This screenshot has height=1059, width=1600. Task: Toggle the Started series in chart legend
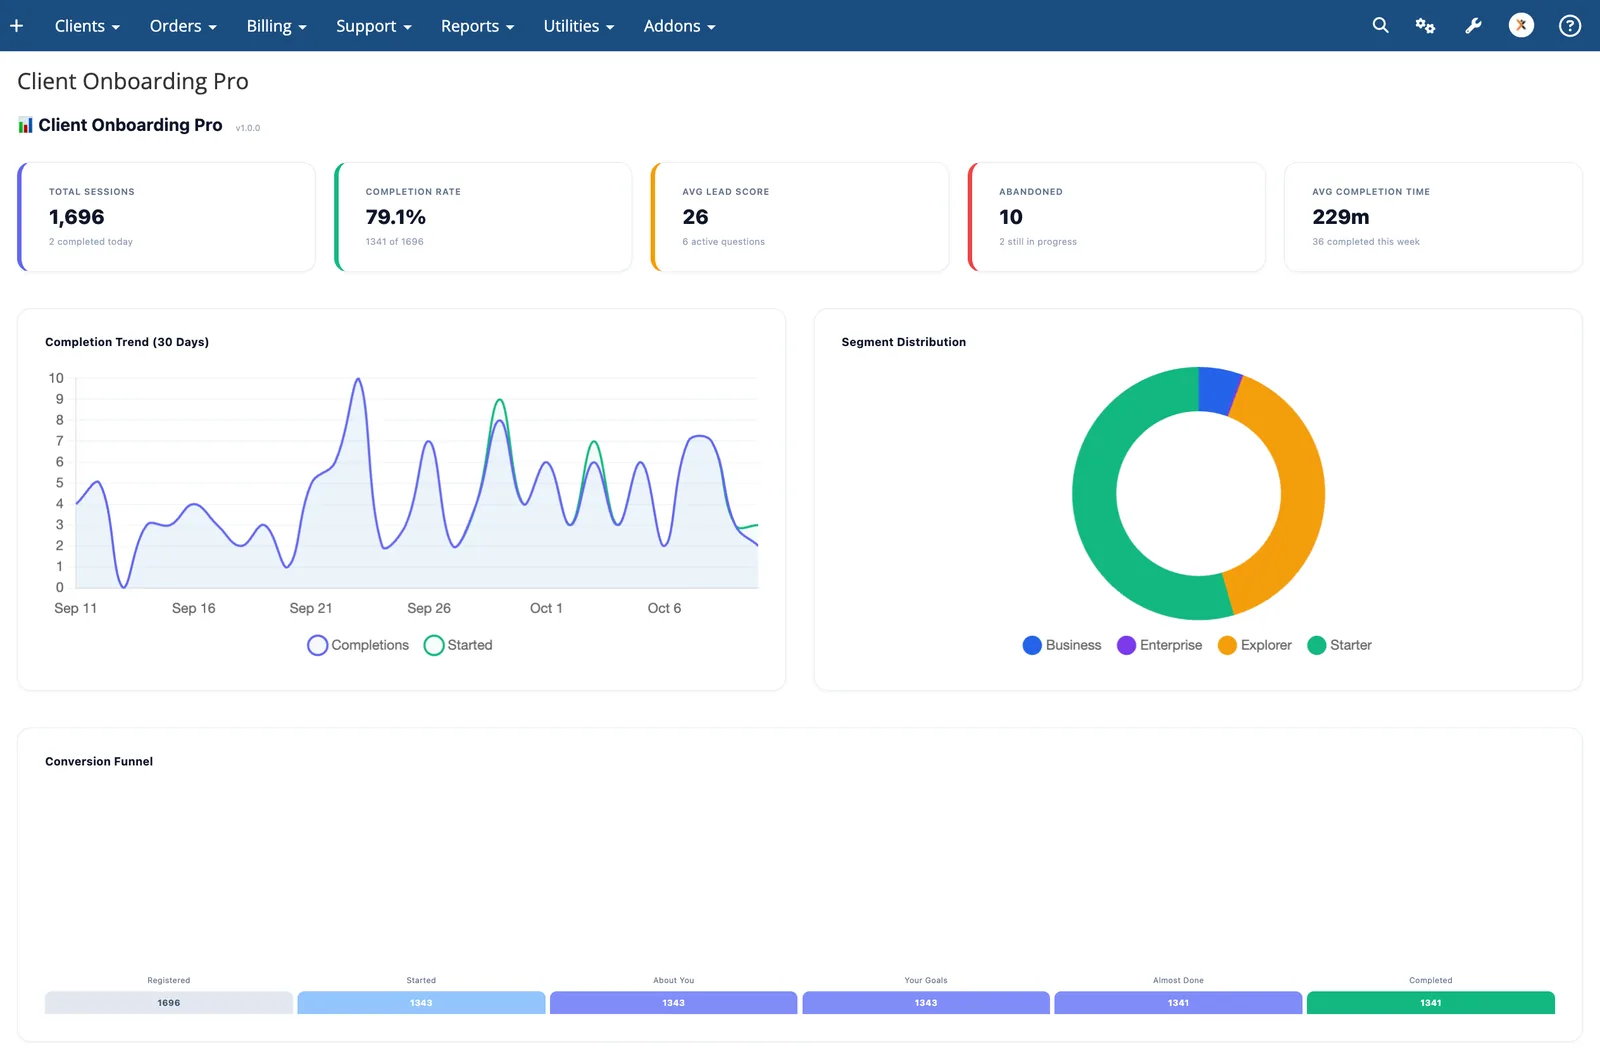pyautogui.click(x=458, y=645)
